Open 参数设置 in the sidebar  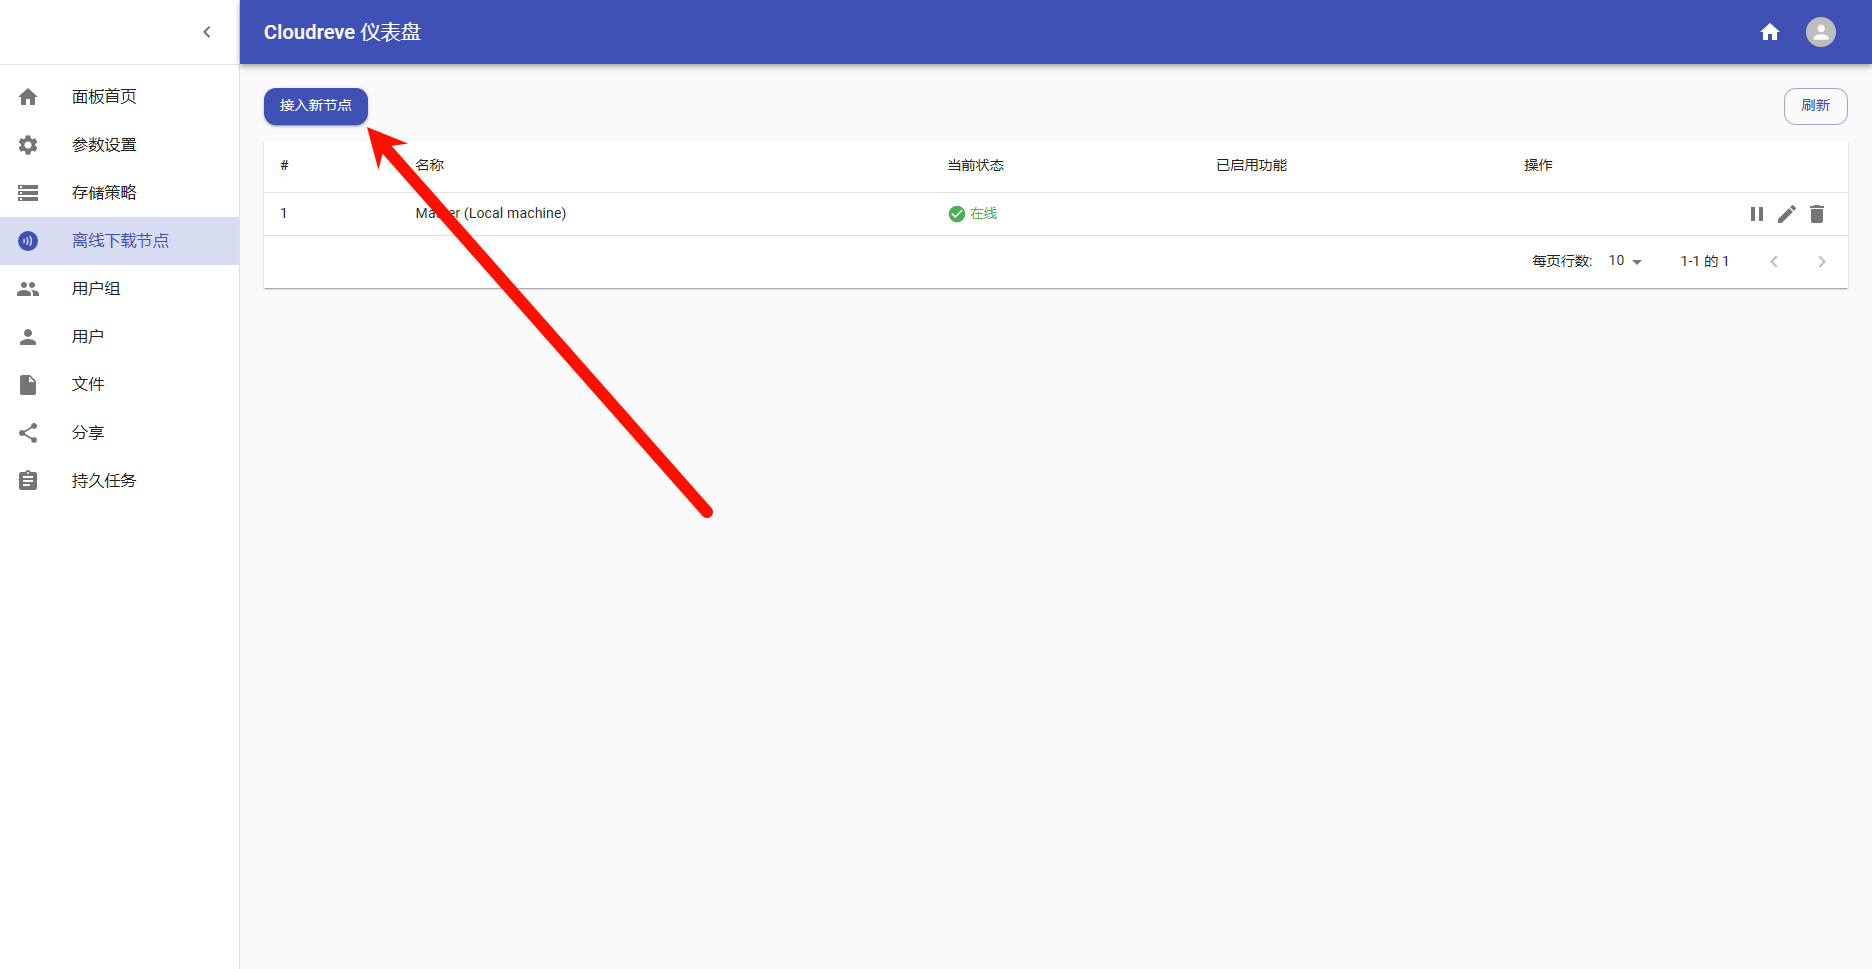point(120,145)
